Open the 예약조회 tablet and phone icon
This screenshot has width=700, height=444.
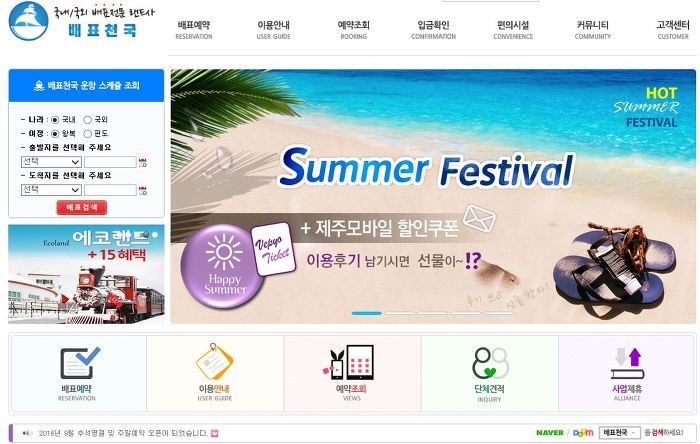point(351,362)
